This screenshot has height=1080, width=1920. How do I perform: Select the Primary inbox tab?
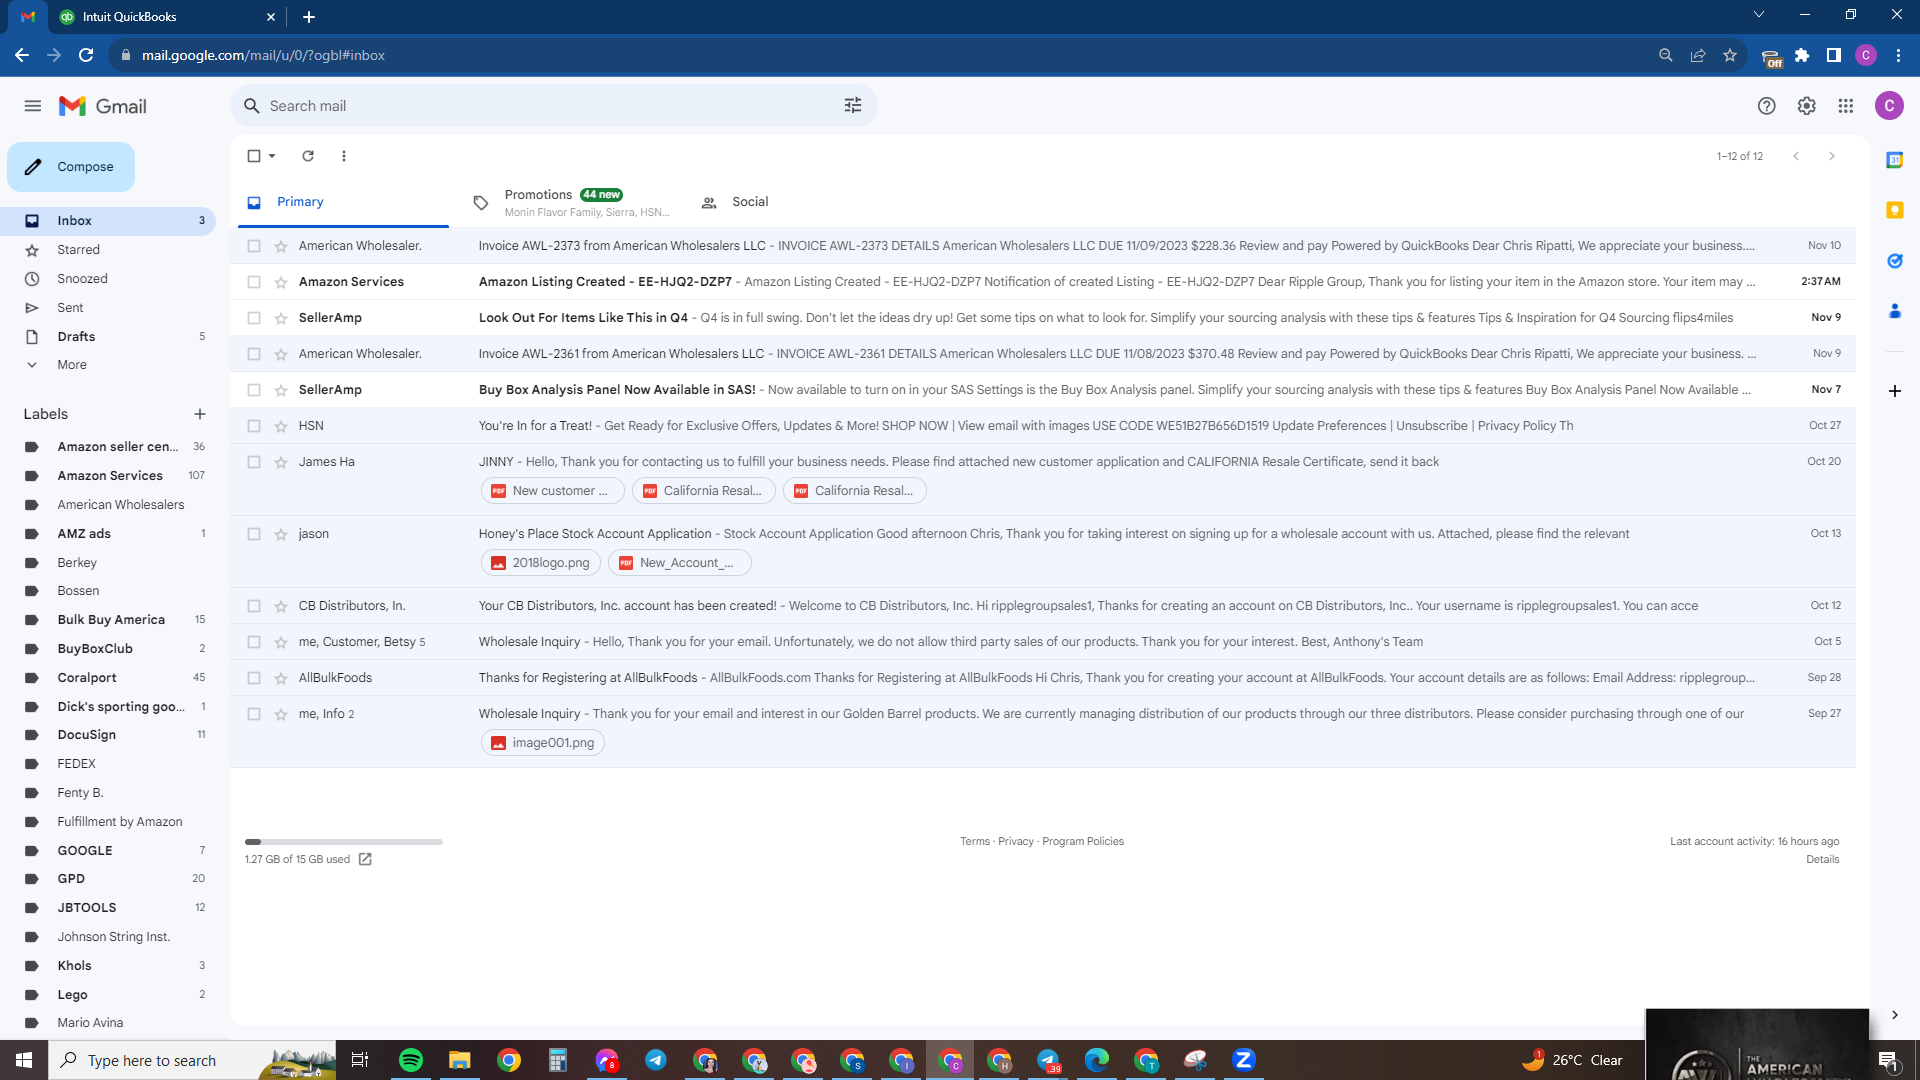[x=343, y=202]
